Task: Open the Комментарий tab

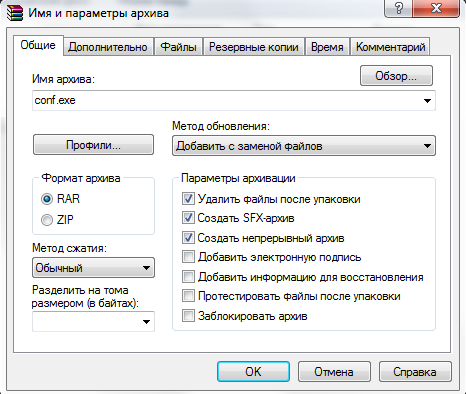Action: [x=390, y=47]
